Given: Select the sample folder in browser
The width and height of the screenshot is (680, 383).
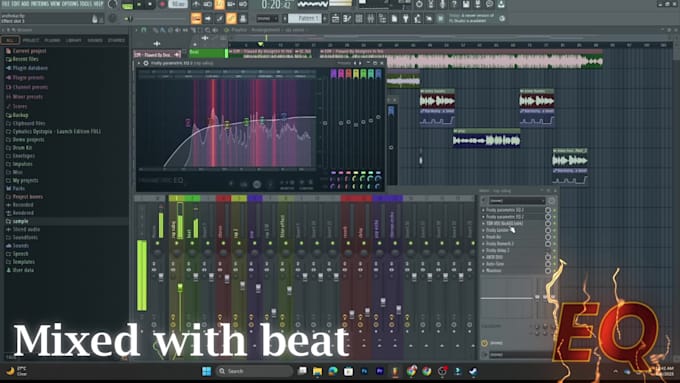Looking at the screenshot, I should point(20,221).
